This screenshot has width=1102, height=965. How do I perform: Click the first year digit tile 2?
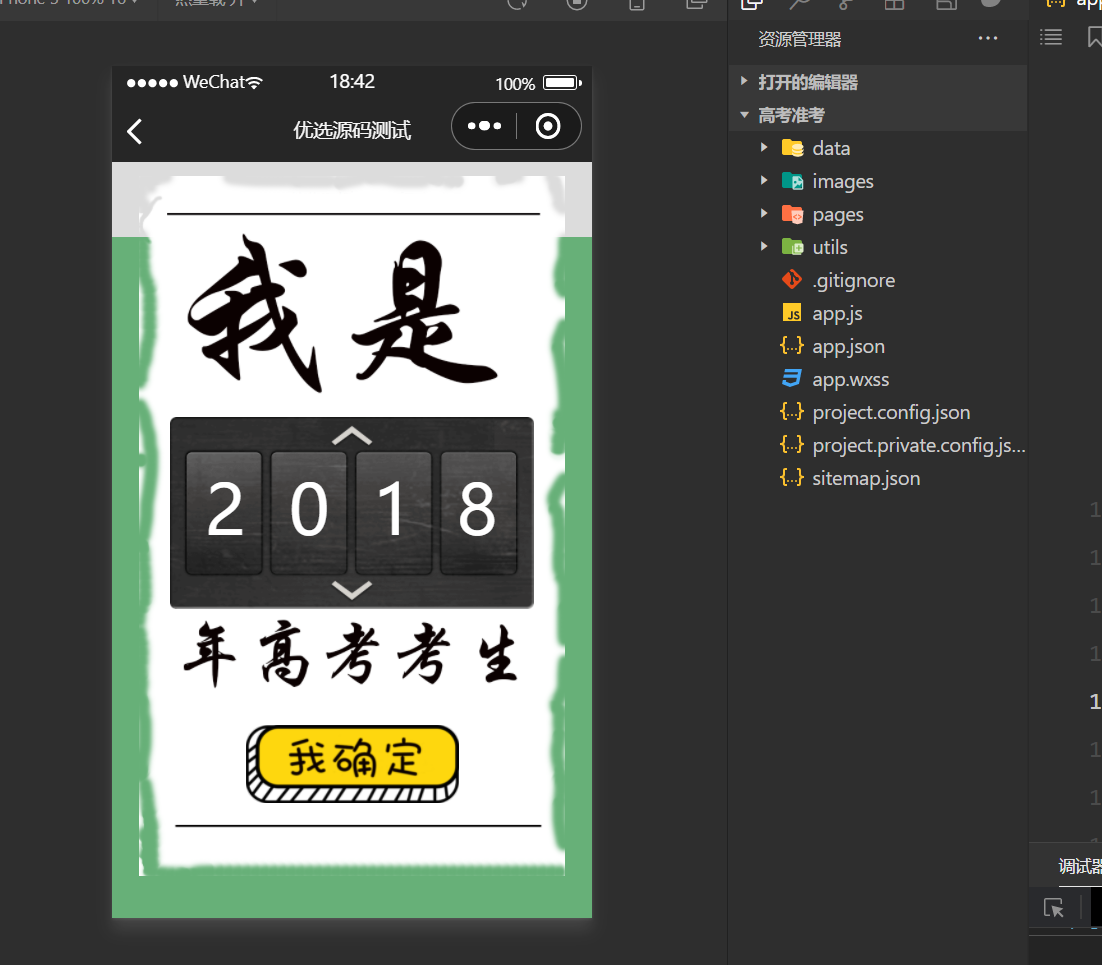(224, 512)
